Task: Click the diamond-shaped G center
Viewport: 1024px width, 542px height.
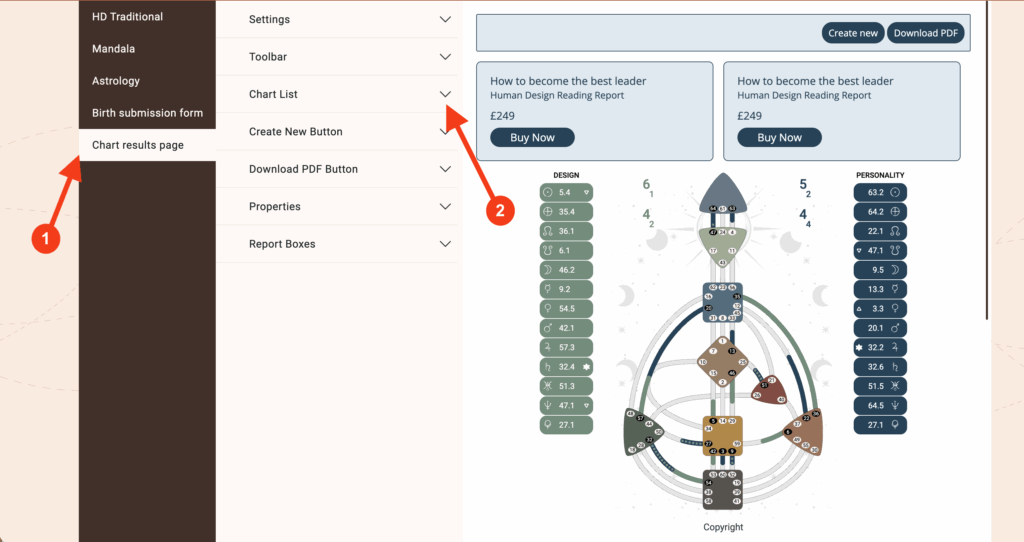Action: point(722,361)
